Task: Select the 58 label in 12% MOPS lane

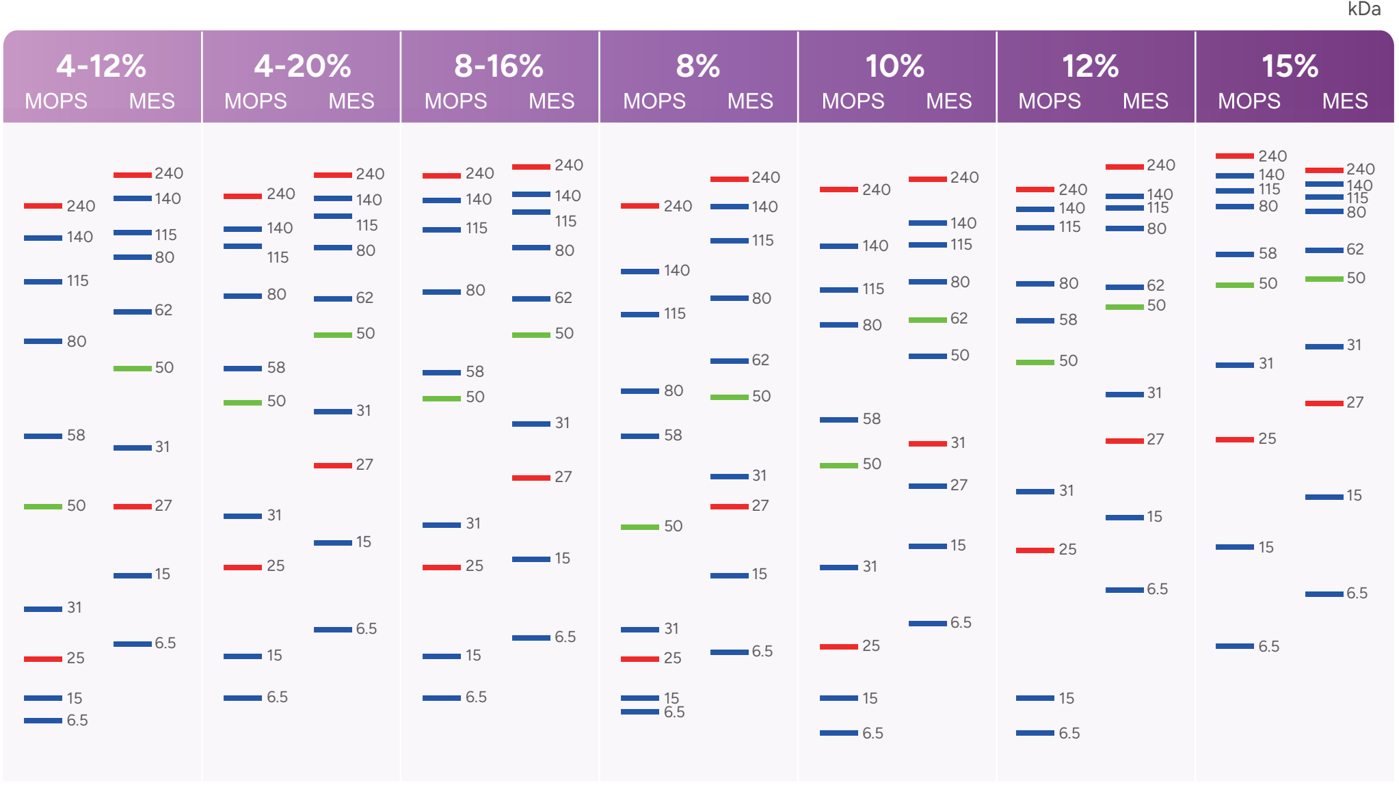Action: [1068, 321]
